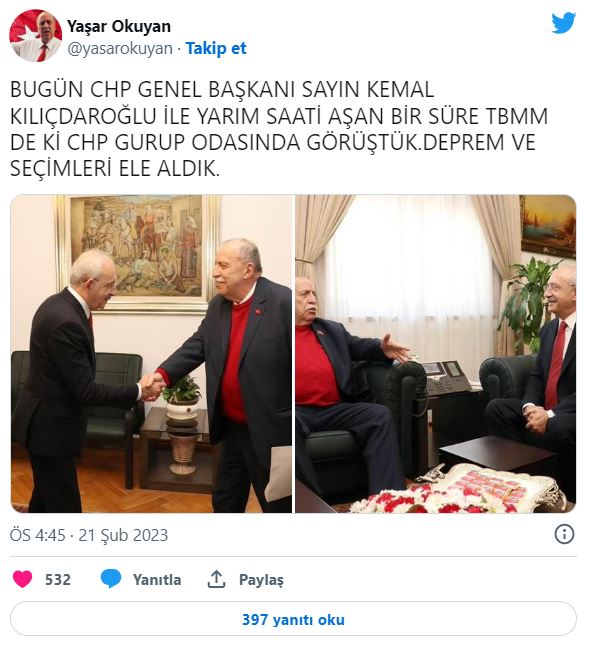
Task: Open the Twitter bird logo
Action: [563, 23]
